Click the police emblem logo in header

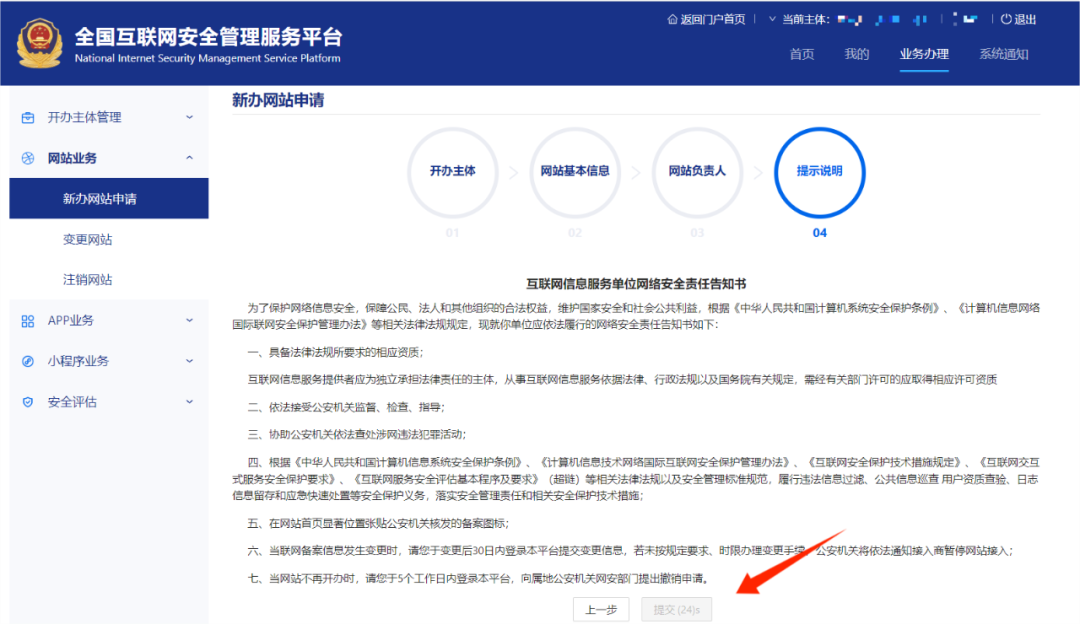click(x=40, y=43)
